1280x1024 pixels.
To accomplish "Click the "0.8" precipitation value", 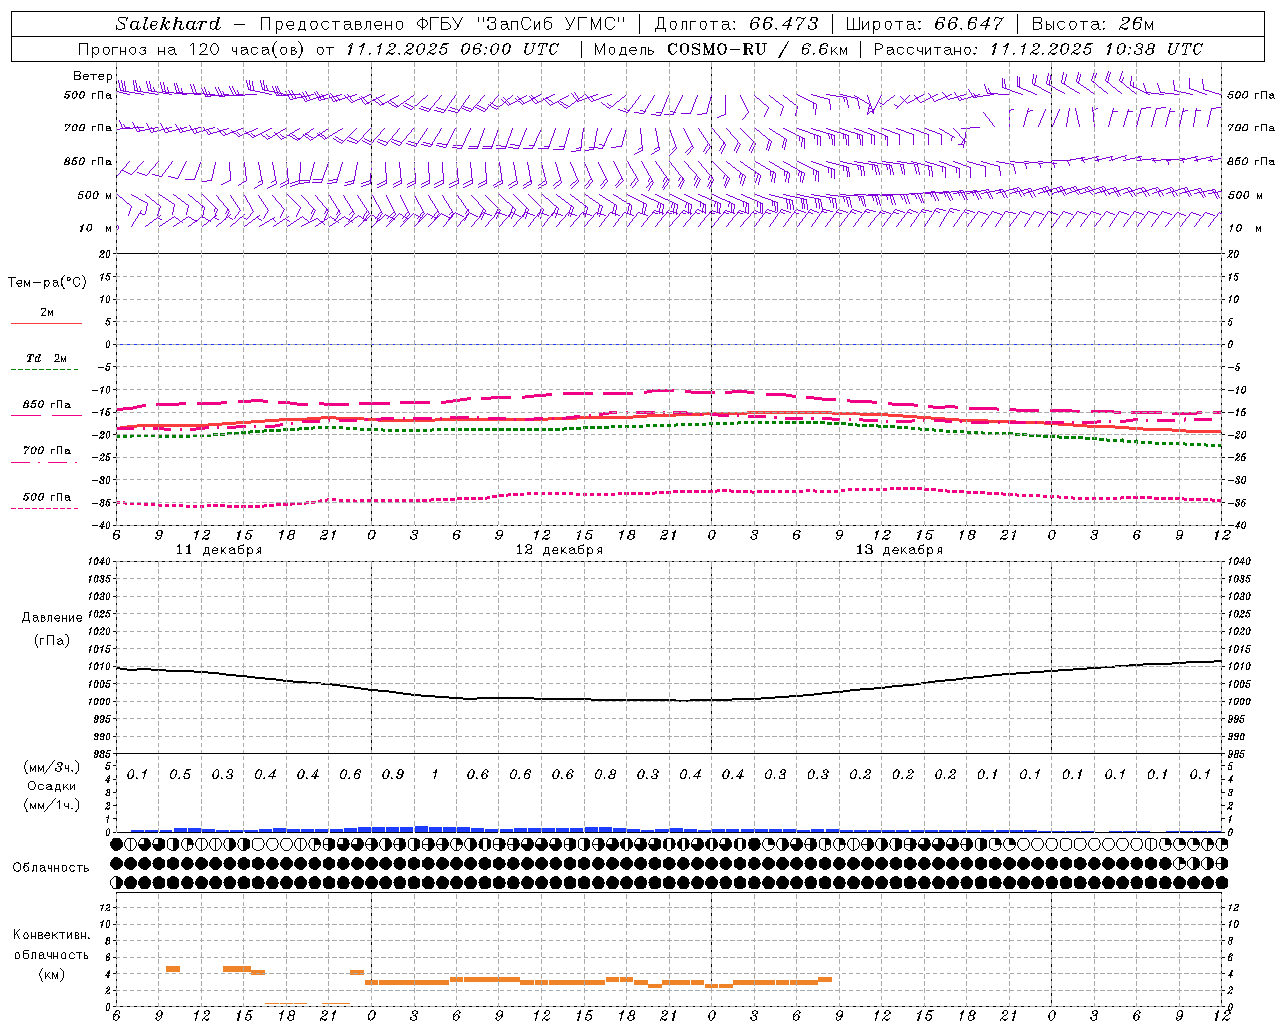I will tap(605, 775).
